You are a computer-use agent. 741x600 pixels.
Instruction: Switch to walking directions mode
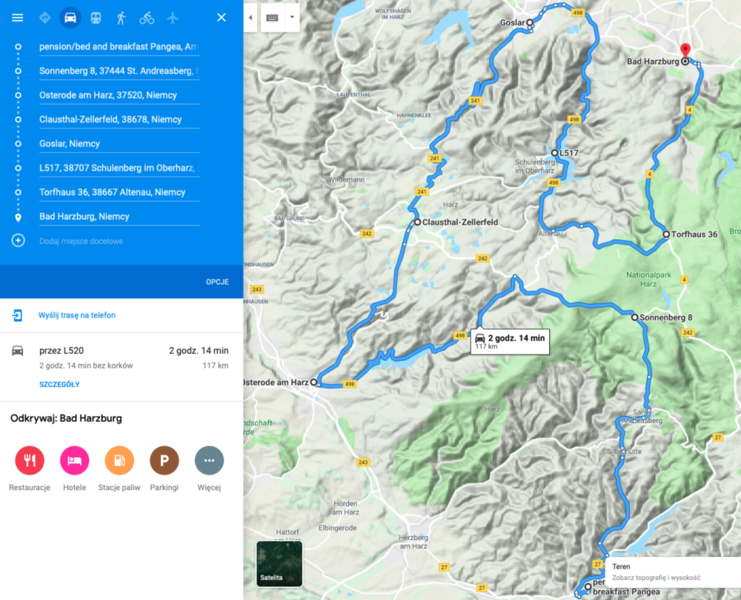(121, 18)
